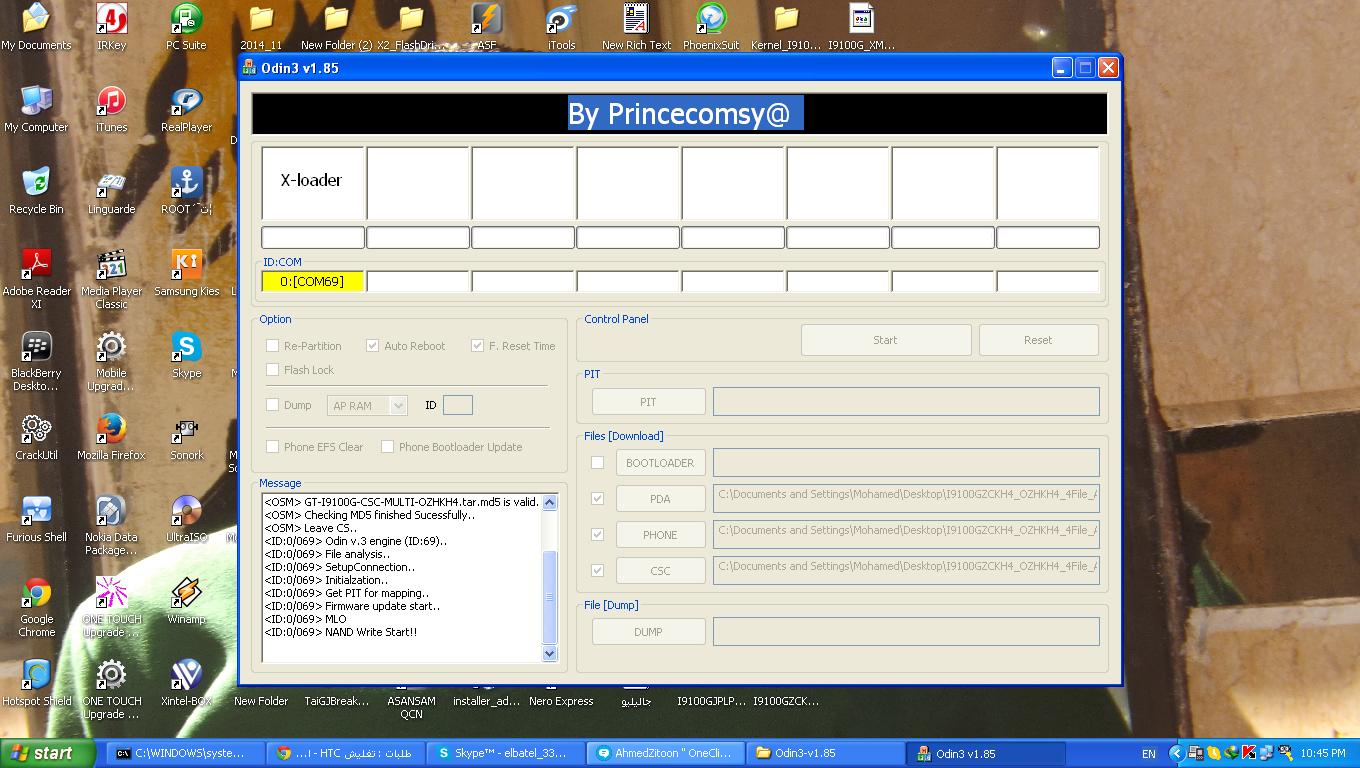Image resolution: width=1360 pixels, height=768 pixels.
Task: Open Mozilla Firefox desktop icon
Action: tap(111, 437)
